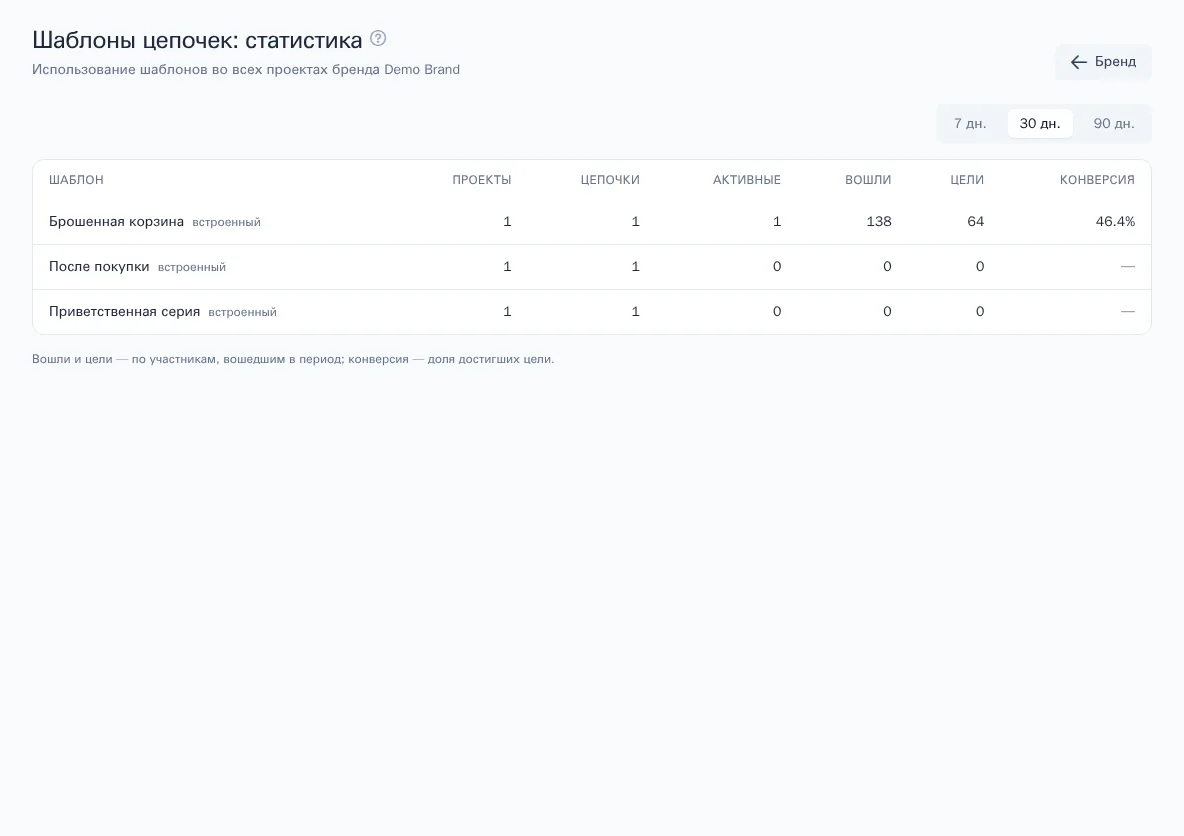Image resolution: width=1184 pixels, height=836 pixels.
Task: Click the ШАБЛОН column header
Action: click(76, 180)
